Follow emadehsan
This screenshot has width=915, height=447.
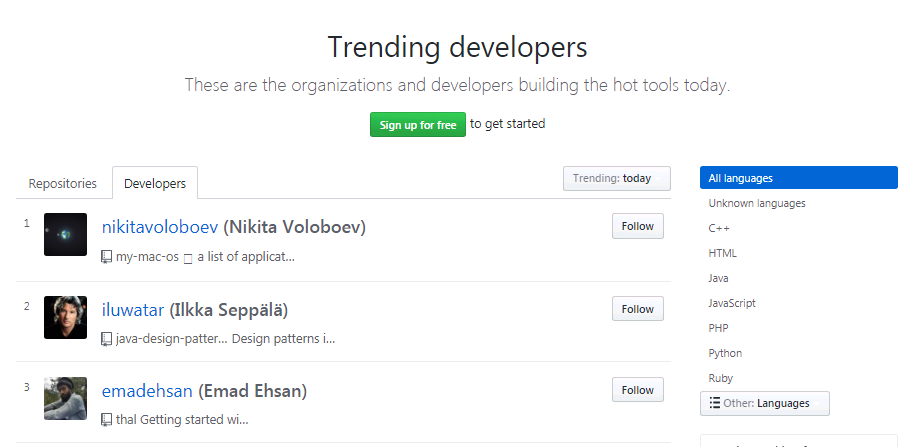pyautogui.click(x=637, y=390)
